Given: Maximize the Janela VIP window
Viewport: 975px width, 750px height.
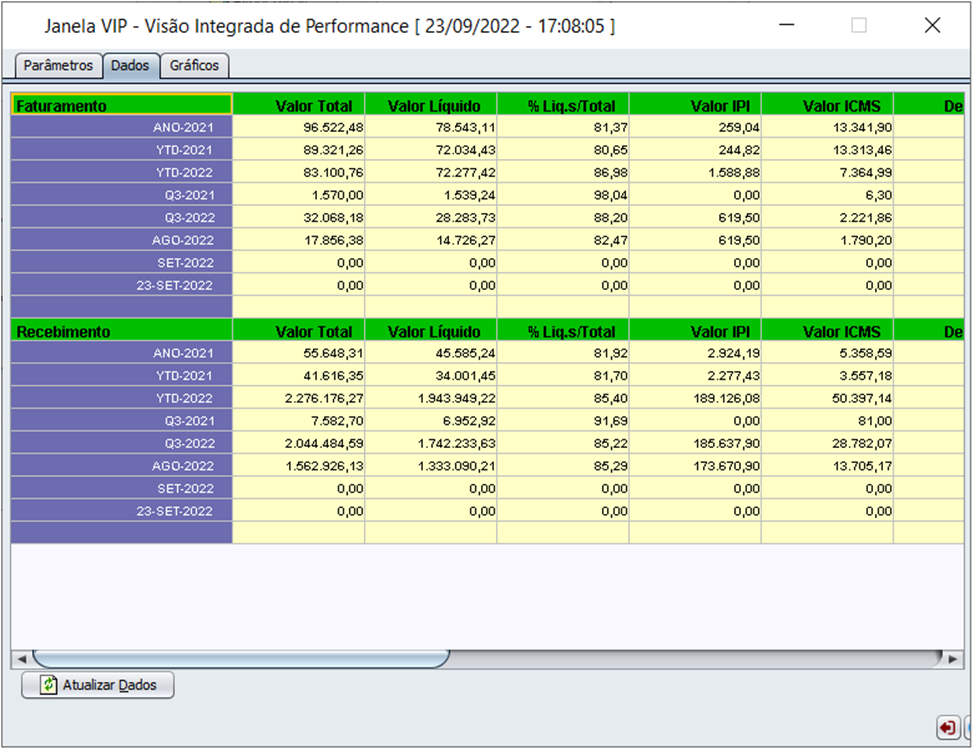Looking at the screenshot, I should tap(858, 26).
